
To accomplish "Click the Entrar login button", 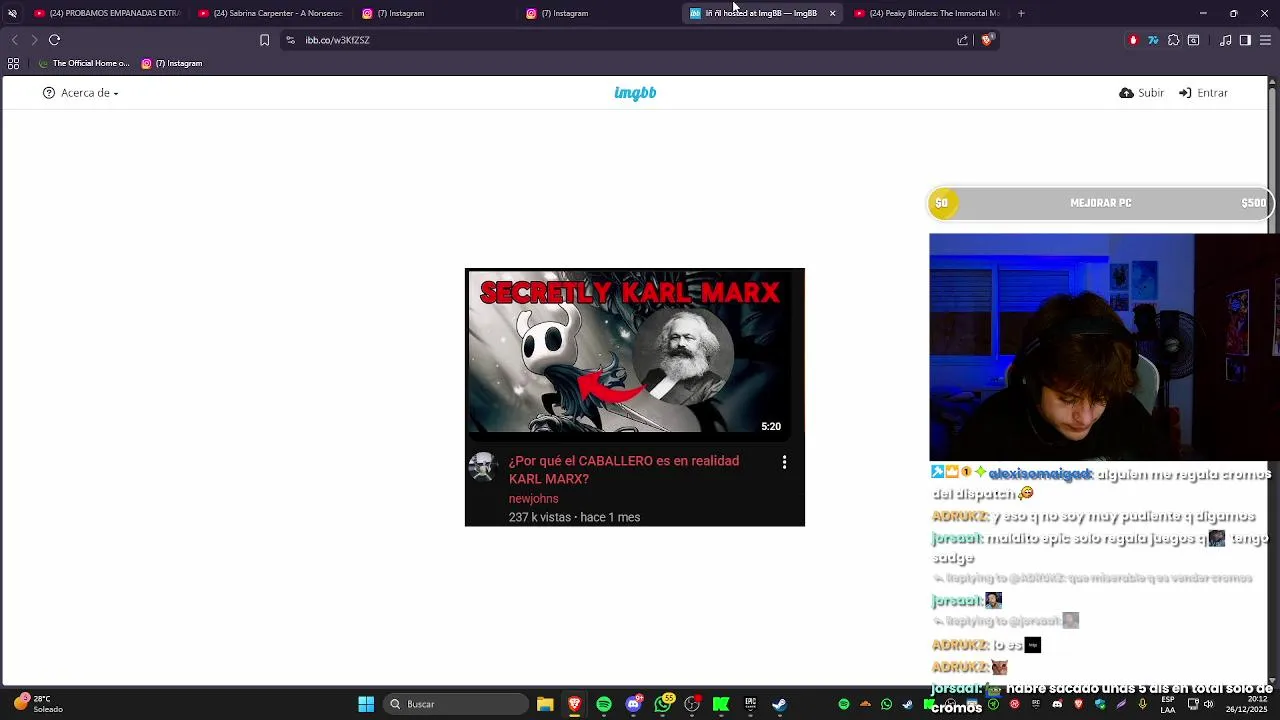I will coord(1203,93).
